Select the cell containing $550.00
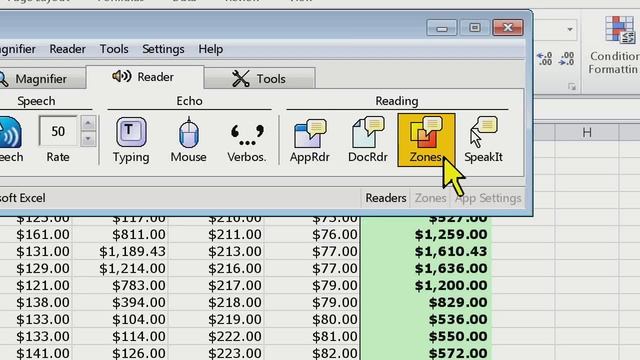The width and height of the screenshot is (640, 360). click(x=426, y=336)
